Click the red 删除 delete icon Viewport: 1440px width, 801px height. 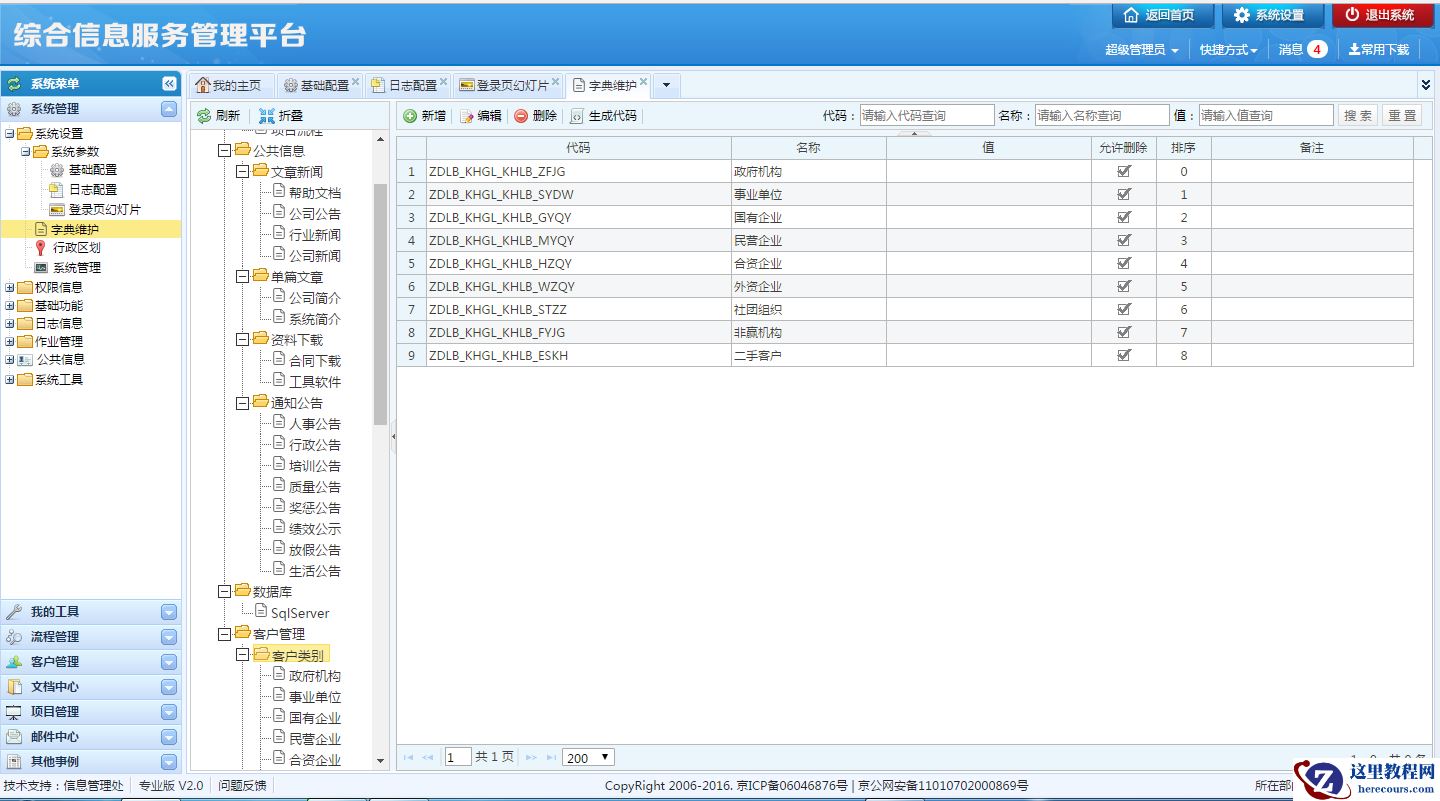coord(521,116)
